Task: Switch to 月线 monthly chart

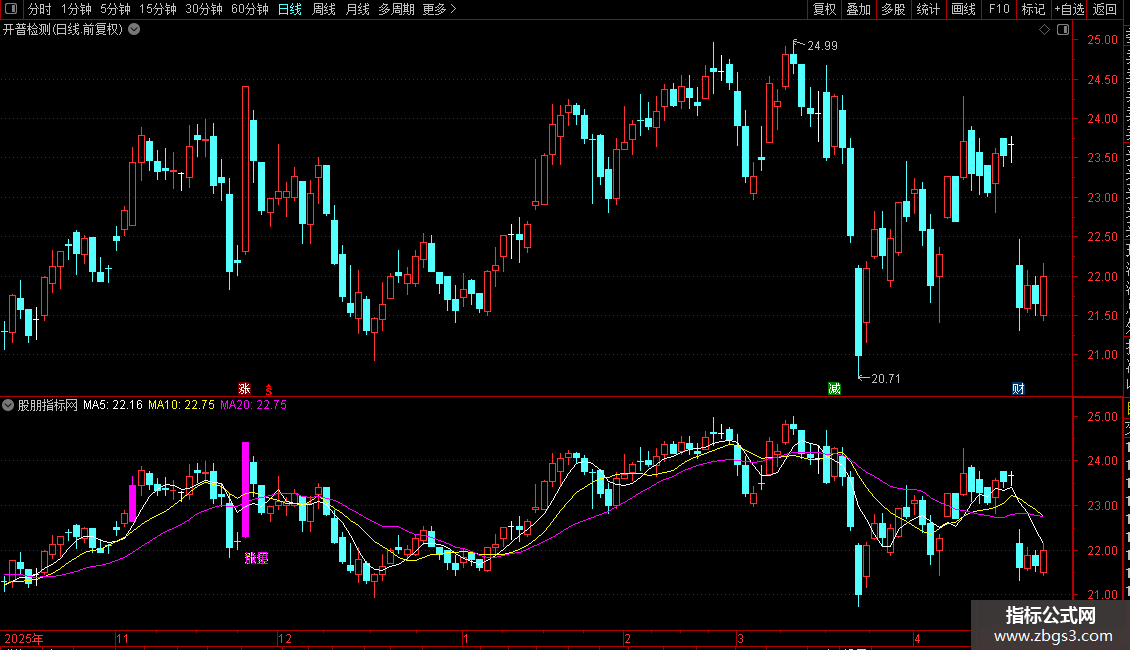Action: coord(357,9)
